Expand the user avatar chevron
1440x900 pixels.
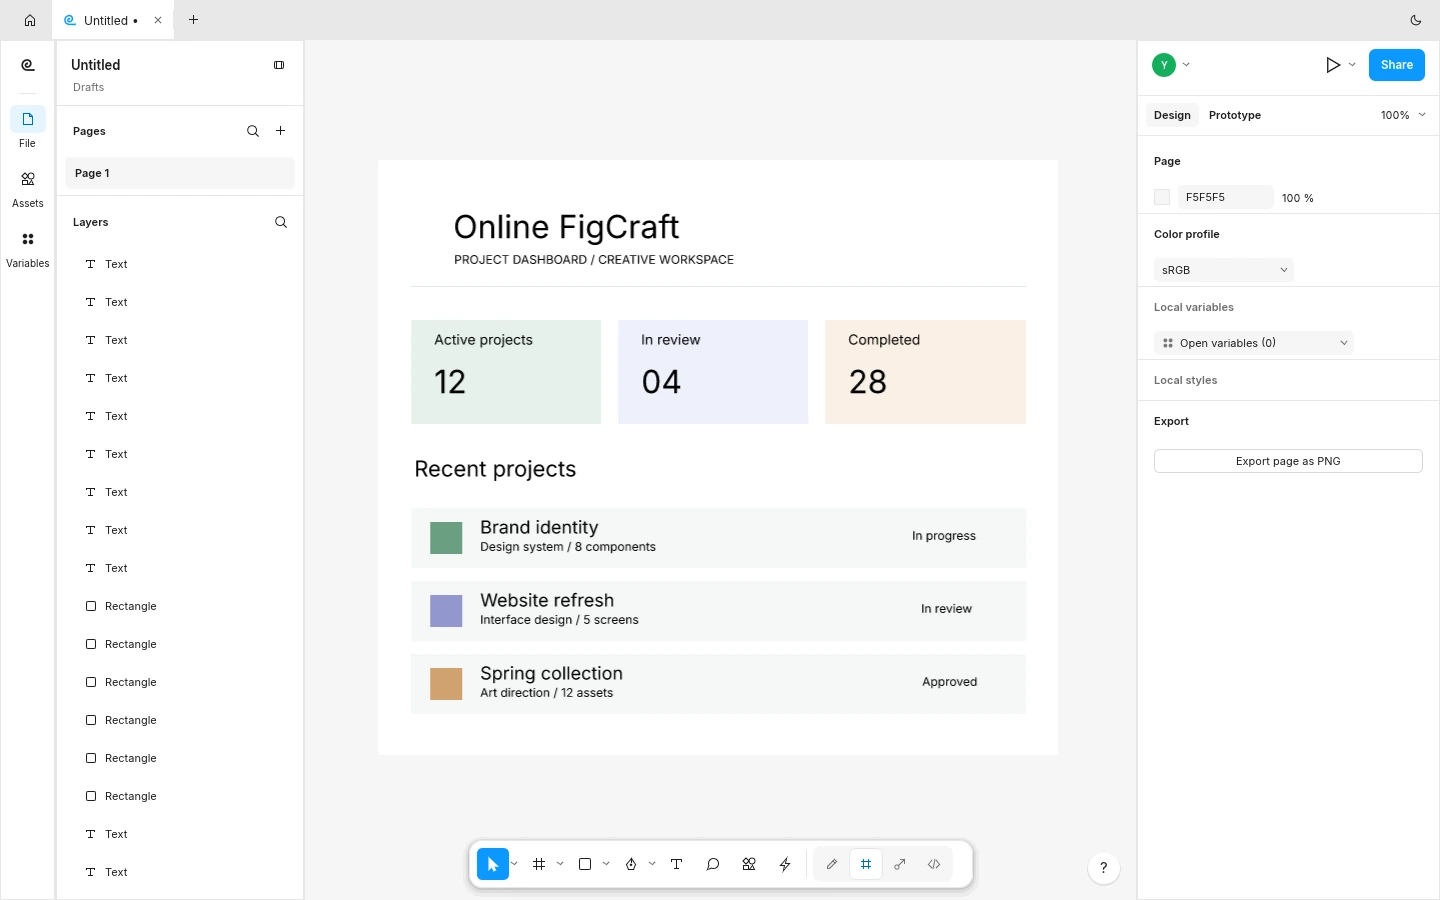click(1186, 65)
